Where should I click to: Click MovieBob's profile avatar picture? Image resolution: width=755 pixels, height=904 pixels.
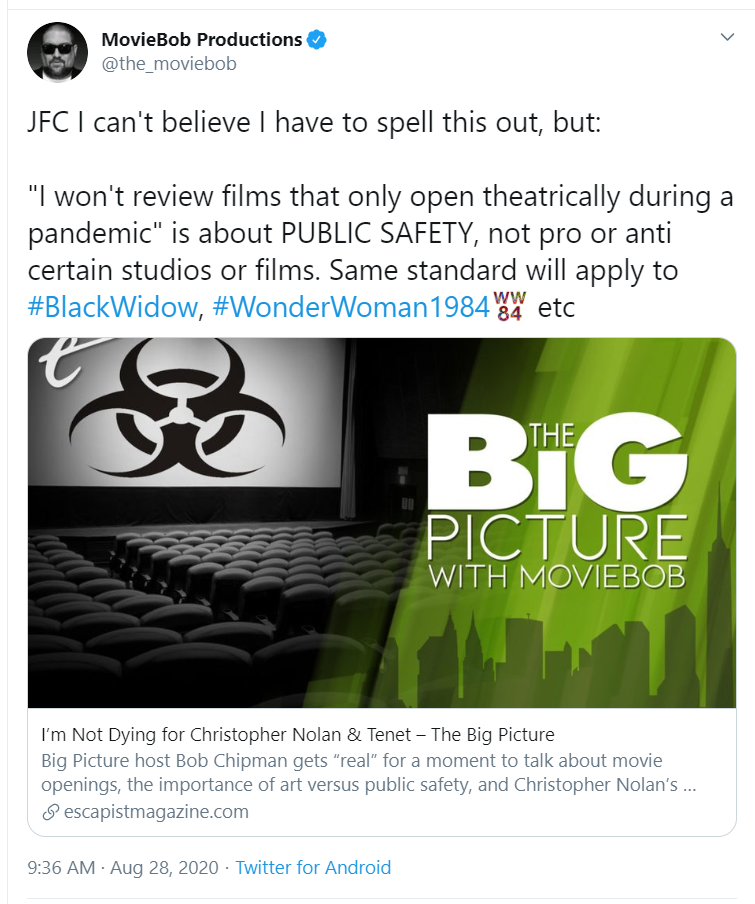(x=58, y=52)
